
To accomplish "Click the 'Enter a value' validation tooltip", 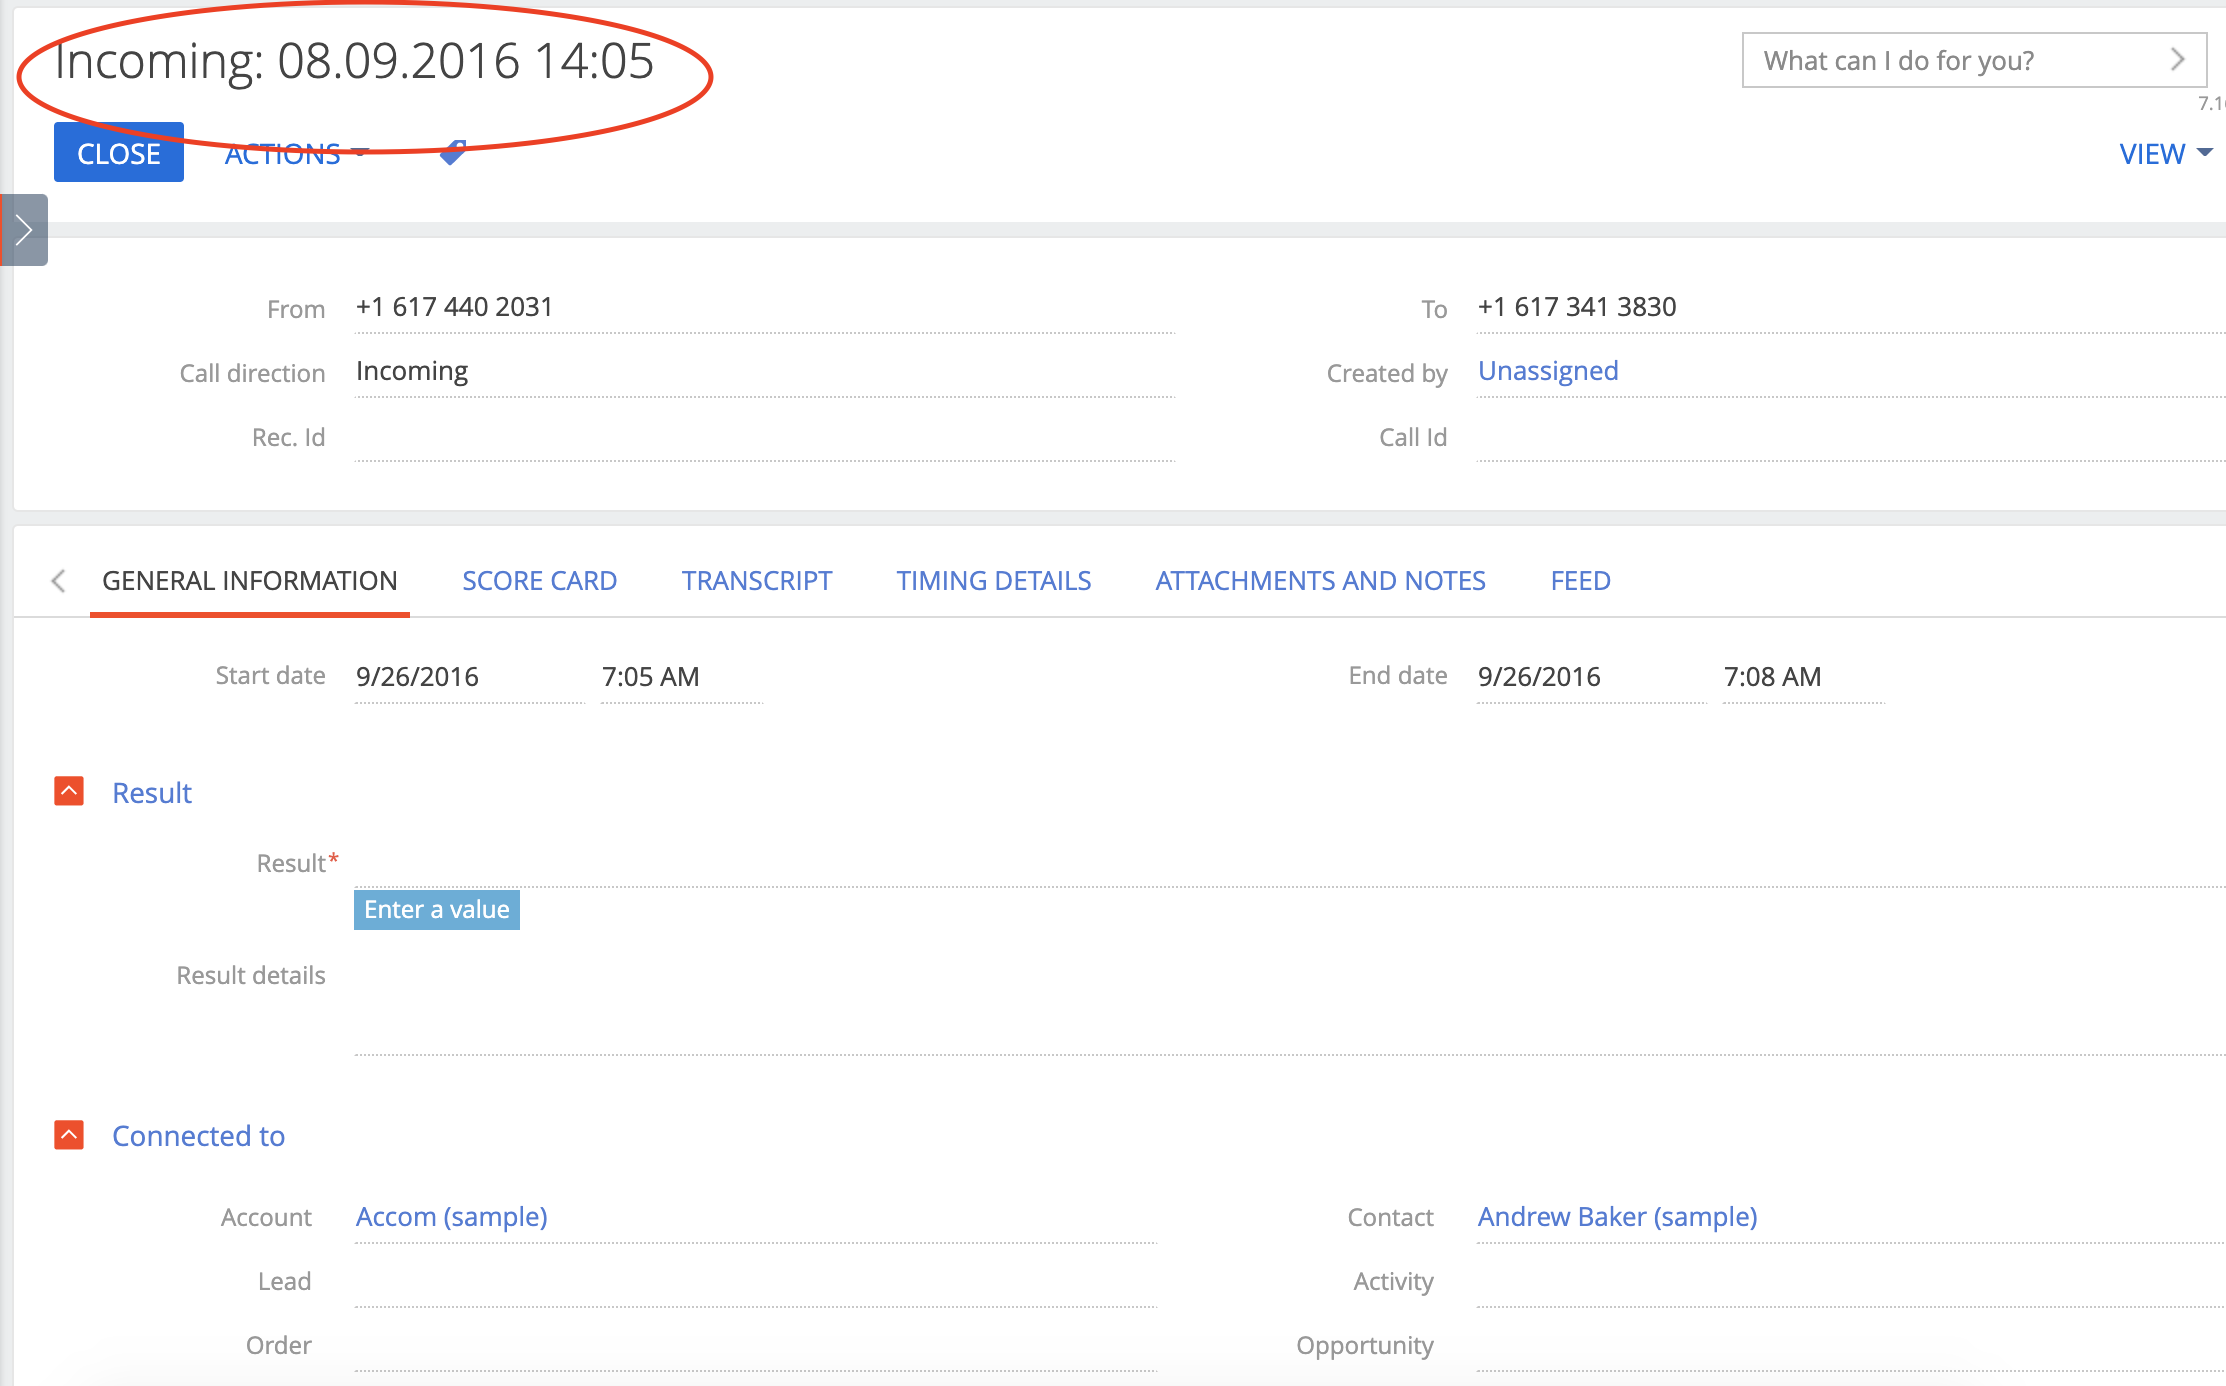I will coord(437,910).
